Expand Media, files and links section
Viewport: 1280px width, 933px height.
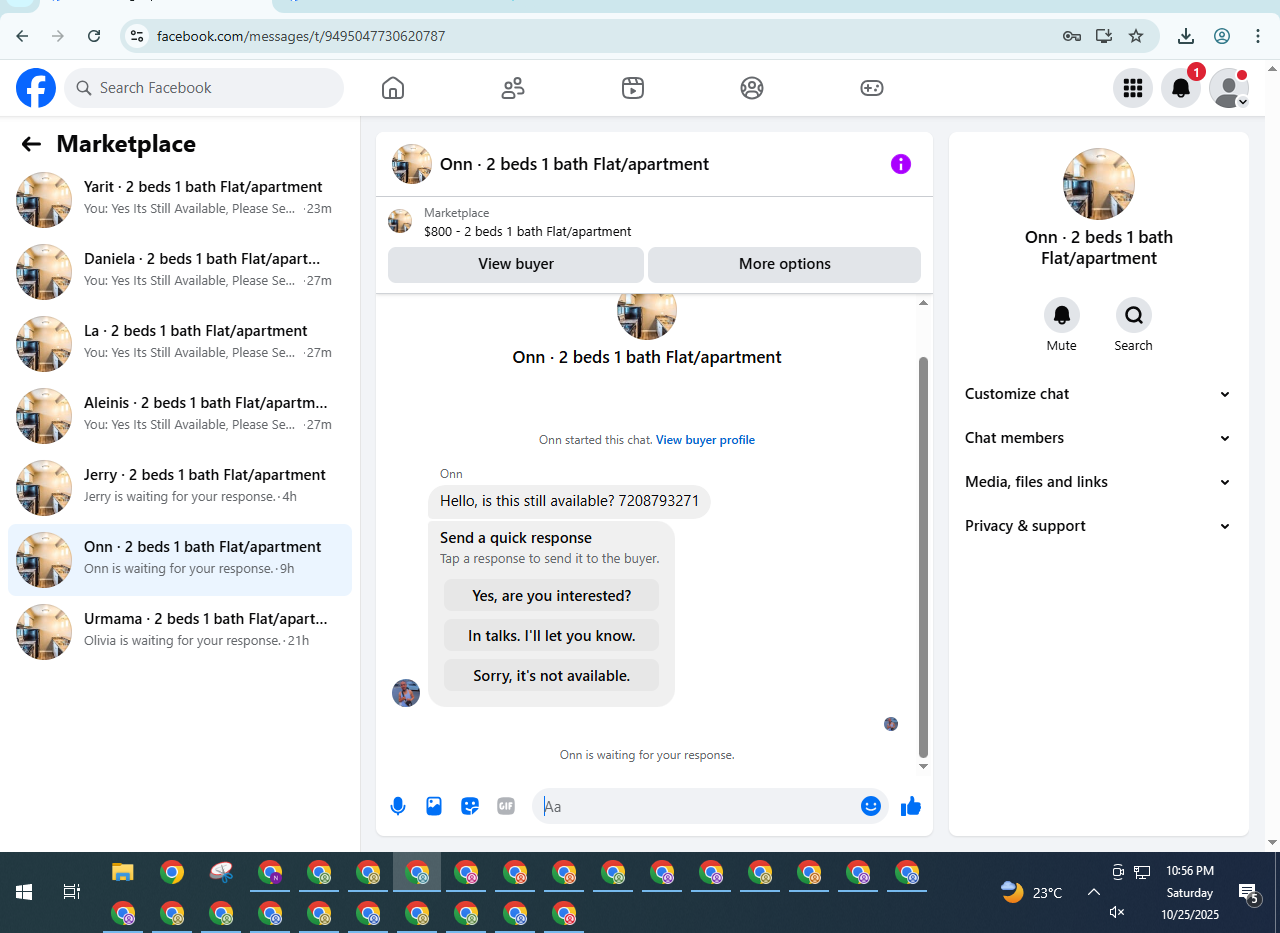1098,482
